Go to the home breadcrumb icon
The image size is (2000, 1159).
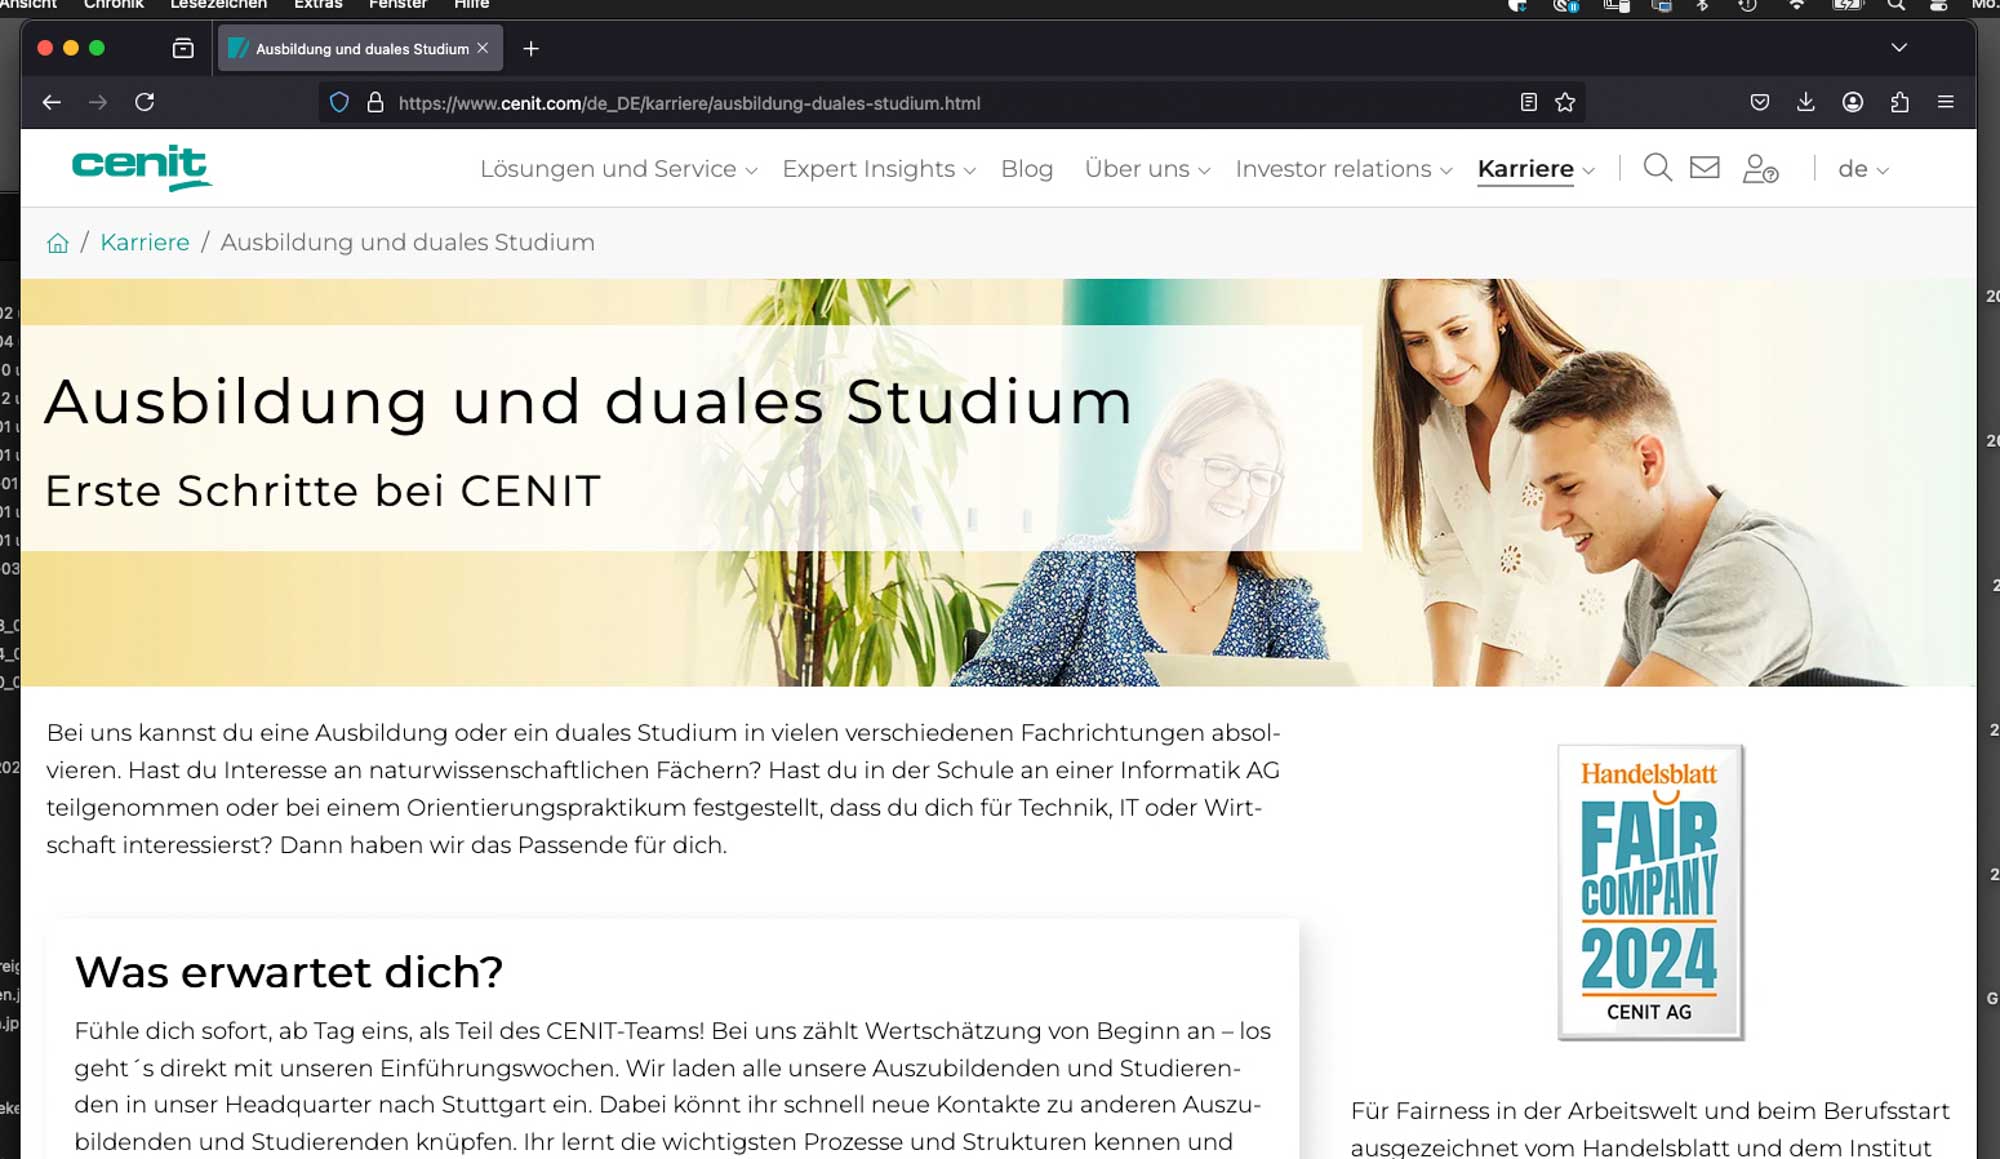58,243
